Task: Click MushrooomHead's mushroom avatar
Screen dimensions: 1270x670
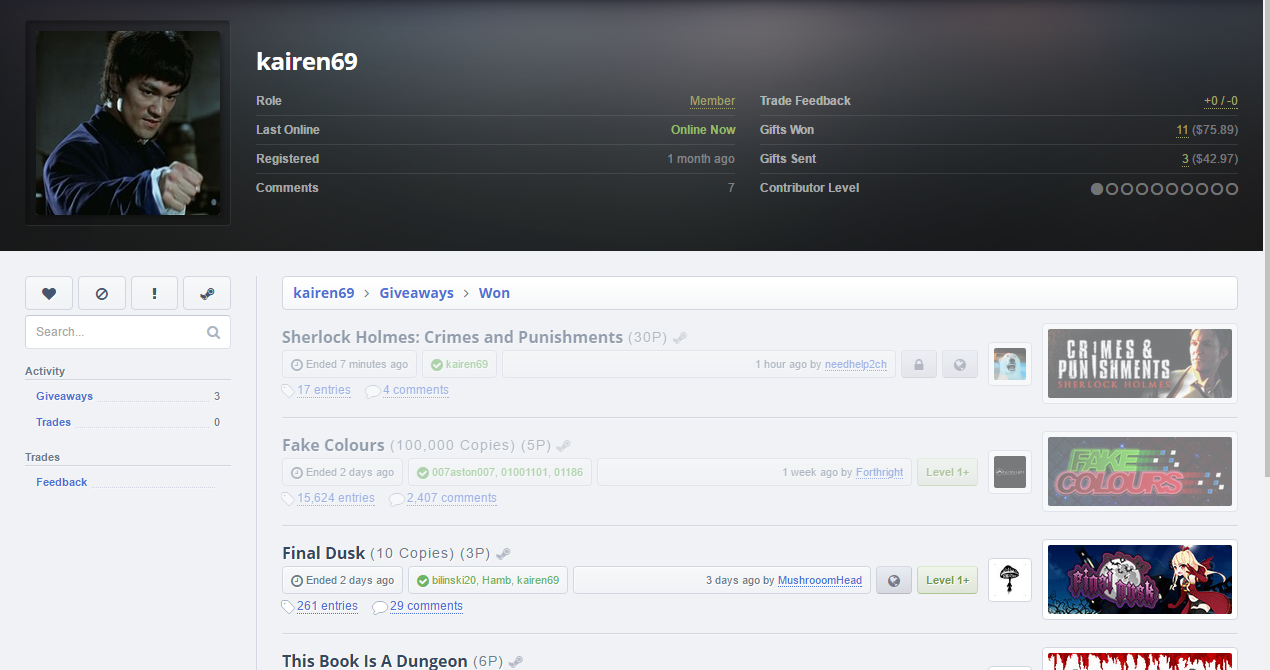Action: point(1010,580)
